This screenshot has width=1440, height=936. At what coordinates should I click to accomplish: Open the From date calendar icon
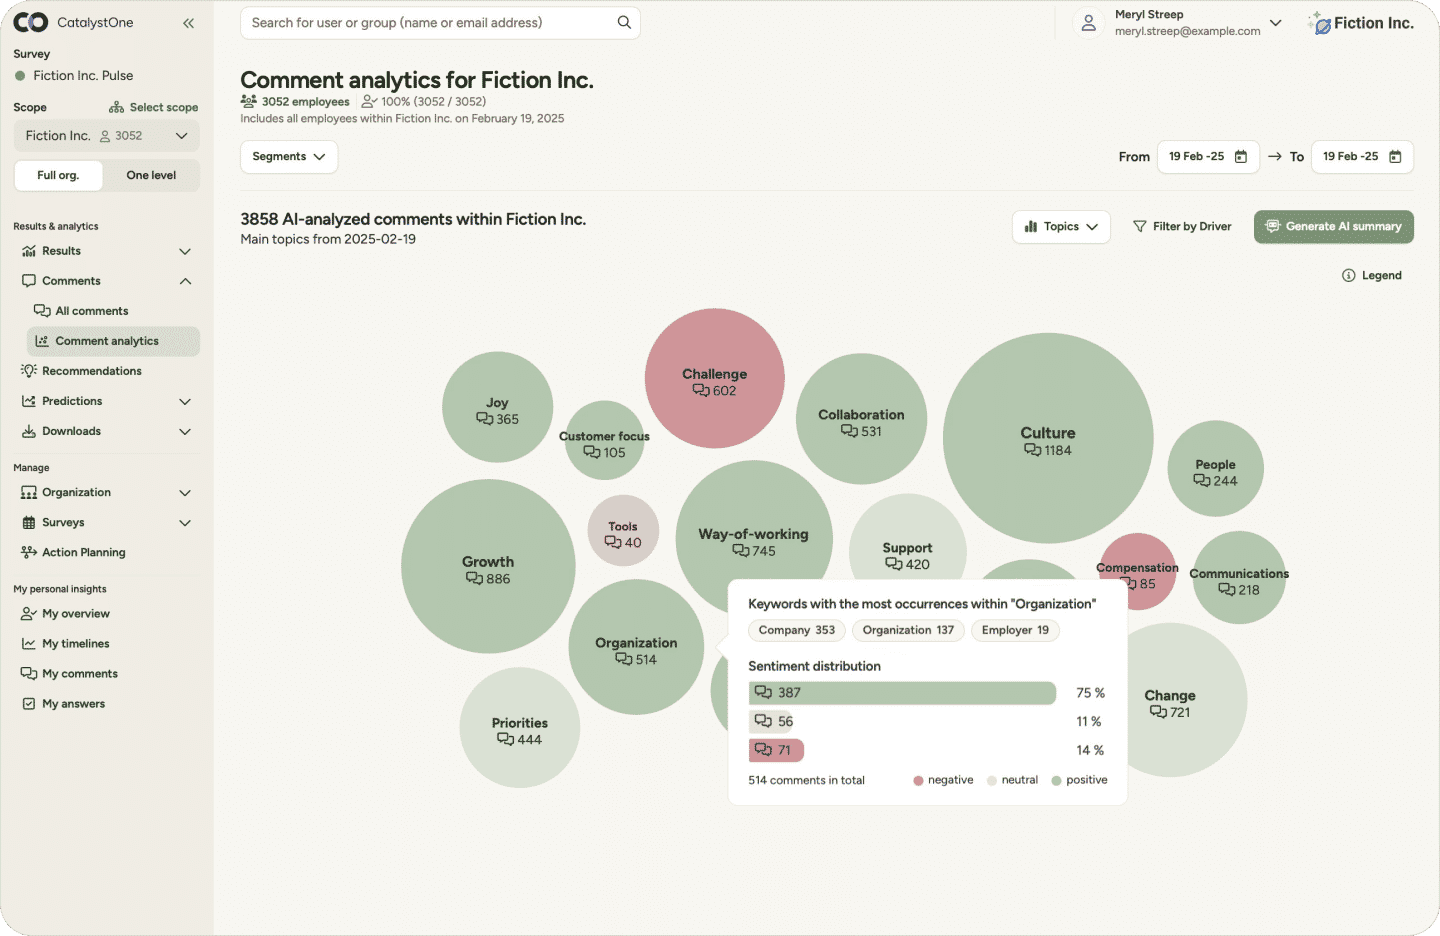[1241, 157]
